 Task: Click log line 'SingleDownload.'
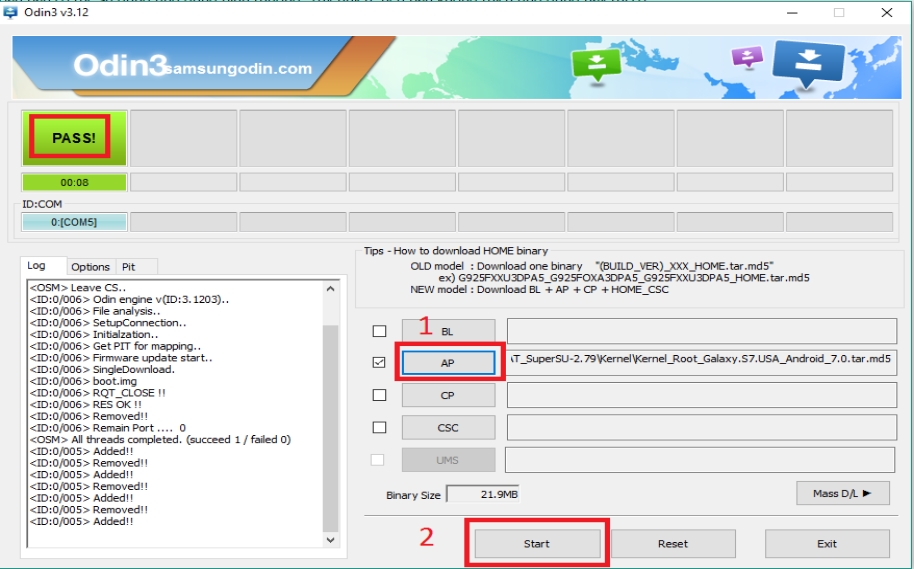point(103,370)
